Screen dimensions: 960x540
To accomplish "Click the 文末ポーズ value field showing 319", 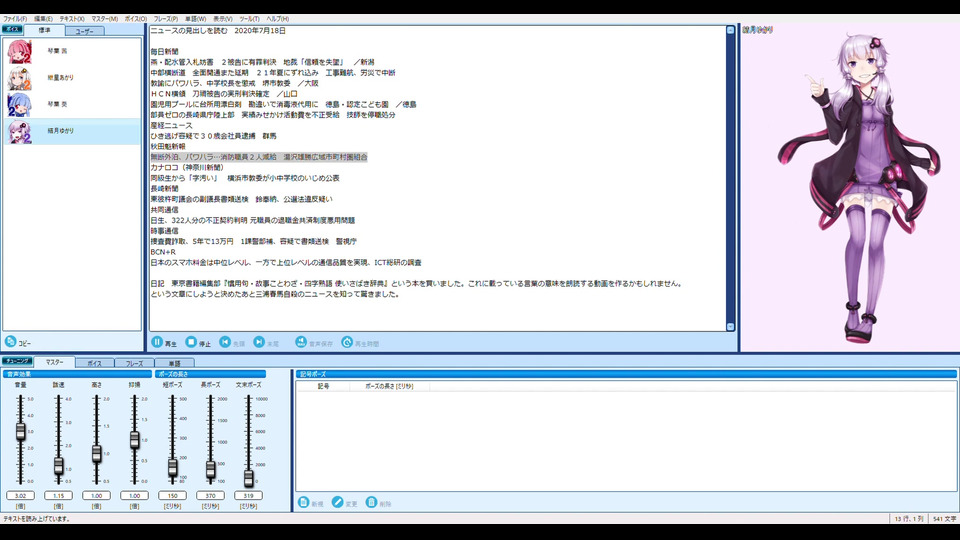I will pyautogui.click(x=248, y=495).
